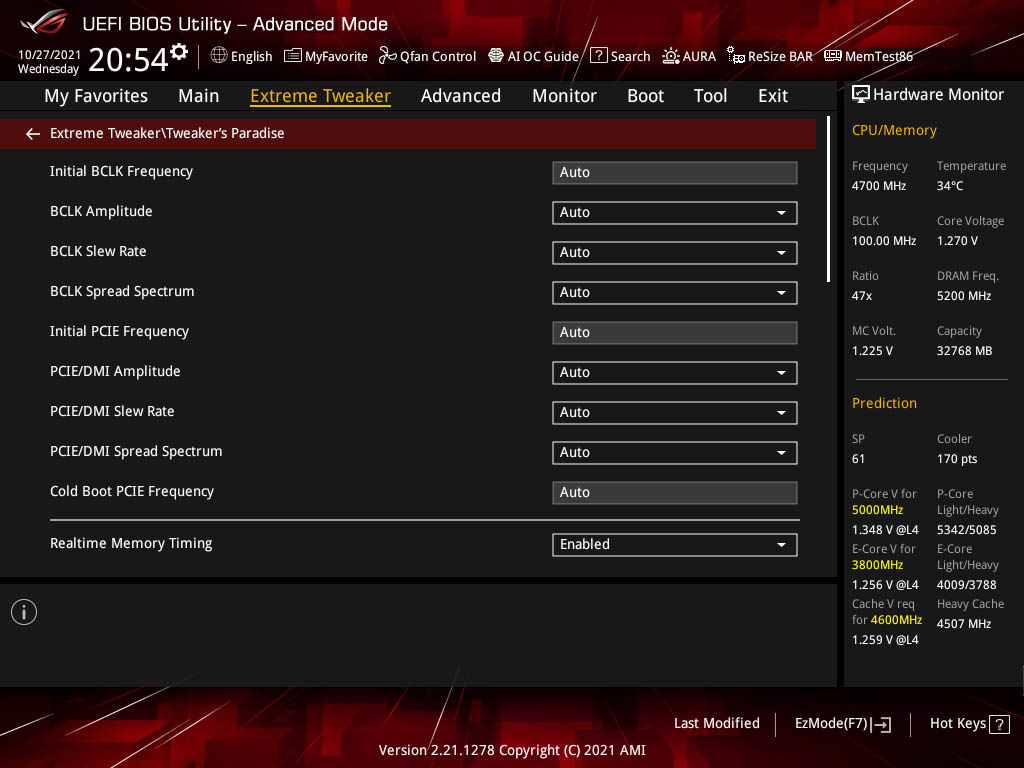Click the info circle icon
The width and height of the screenshot is (1024, 768).
click(24, 612)
